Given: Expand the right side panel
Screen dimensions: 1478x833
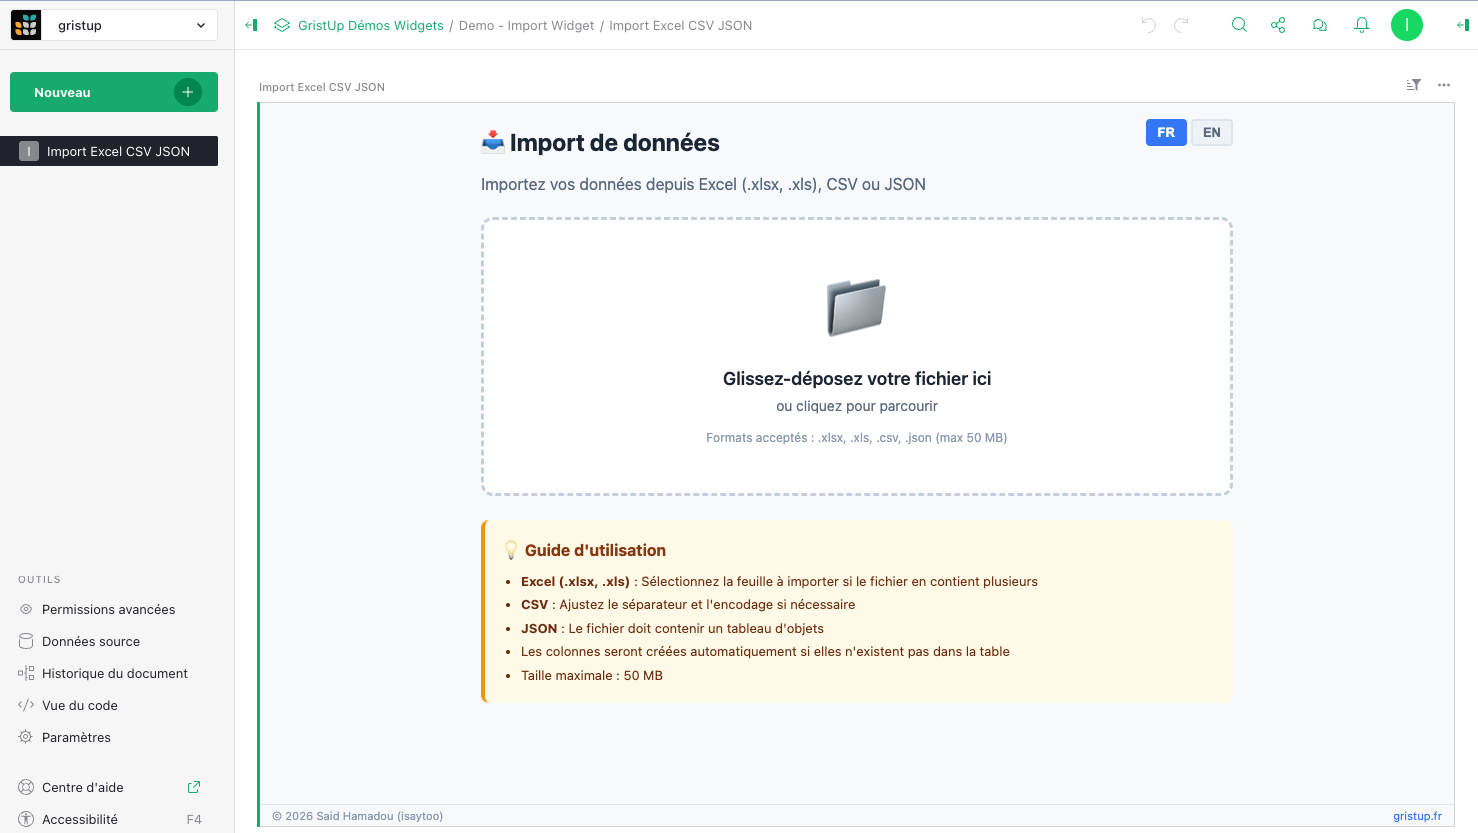Looking at the screenshot, I should 1462,25.
